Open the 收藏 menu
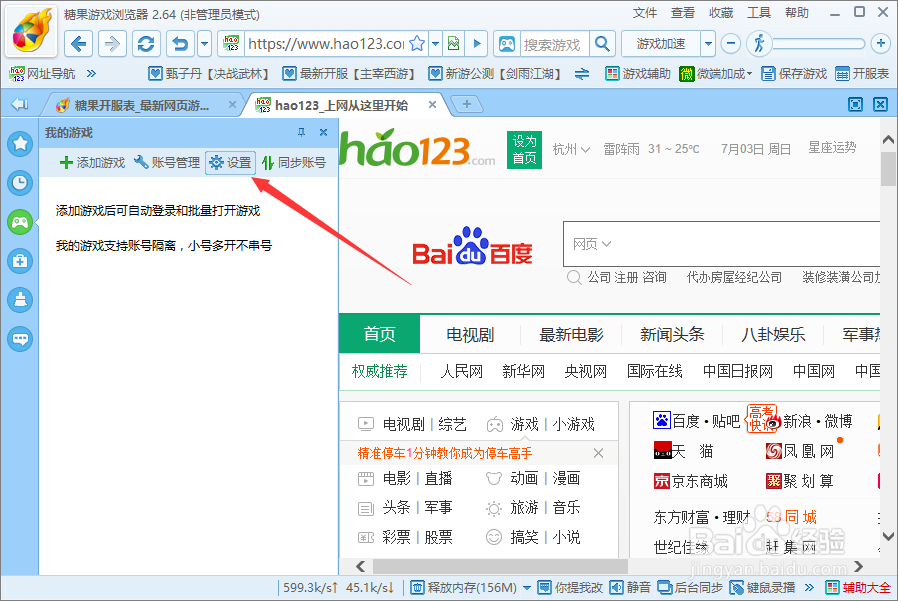 (721, 13)
